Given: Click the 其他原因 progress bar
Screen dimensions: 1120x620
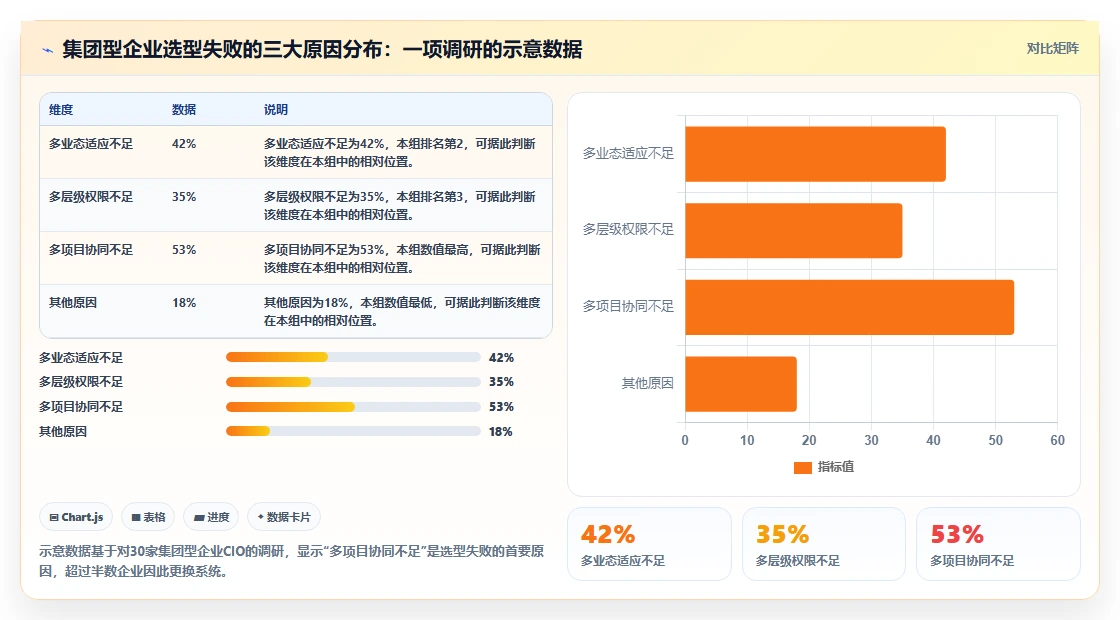Looking at the screenshot, I should click(x=353, y=431).
